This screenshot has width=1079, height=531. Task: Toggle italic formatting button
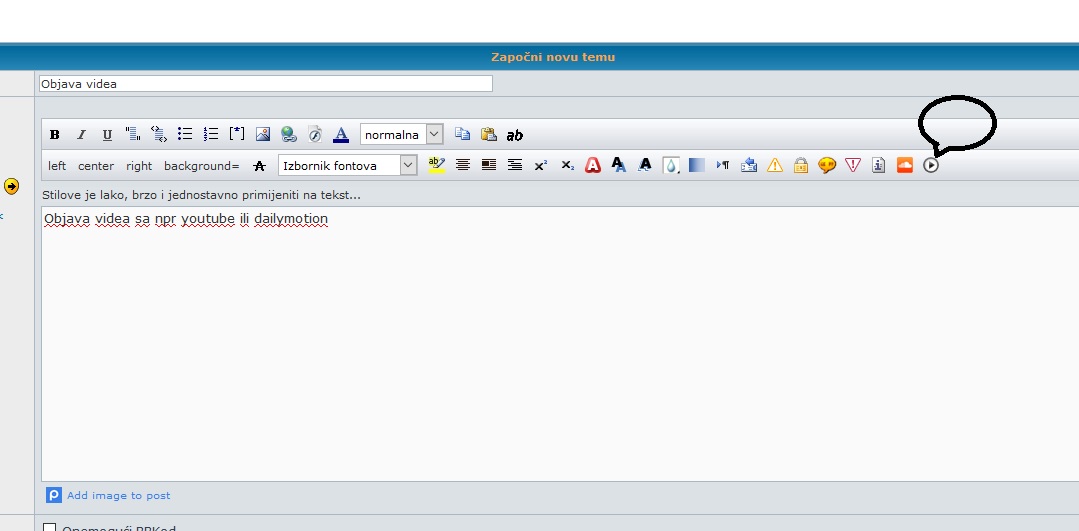point(81,135)
